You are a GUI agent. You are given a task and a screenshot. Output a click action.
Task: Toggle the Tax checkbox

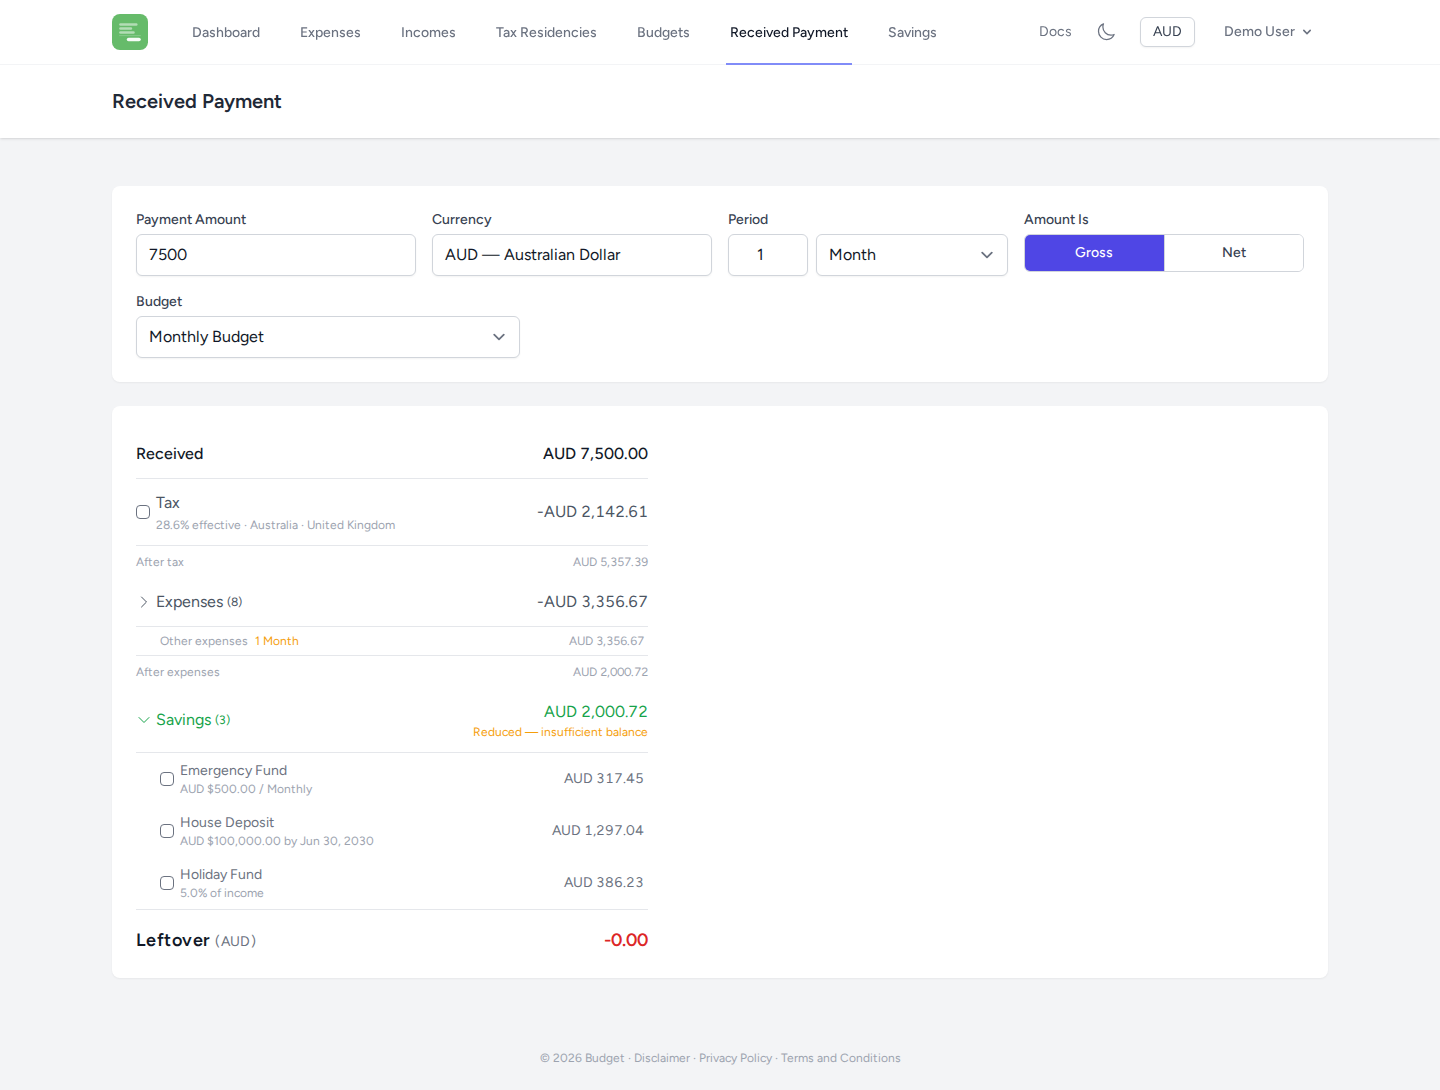pyautogui.click(x=143, y=512)
